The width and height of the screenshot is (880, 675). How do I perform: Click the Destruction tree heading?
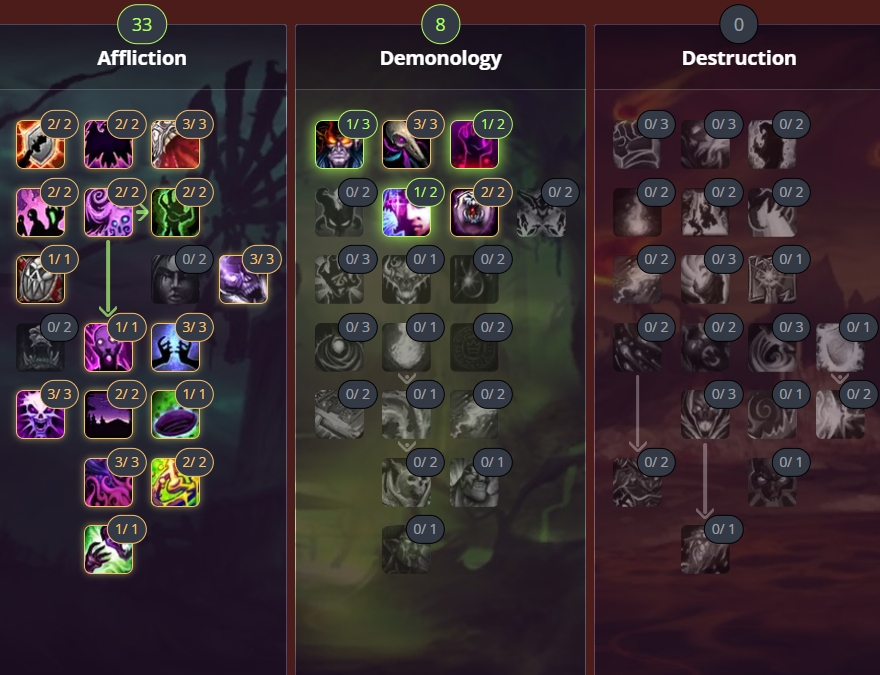(739, 58)
